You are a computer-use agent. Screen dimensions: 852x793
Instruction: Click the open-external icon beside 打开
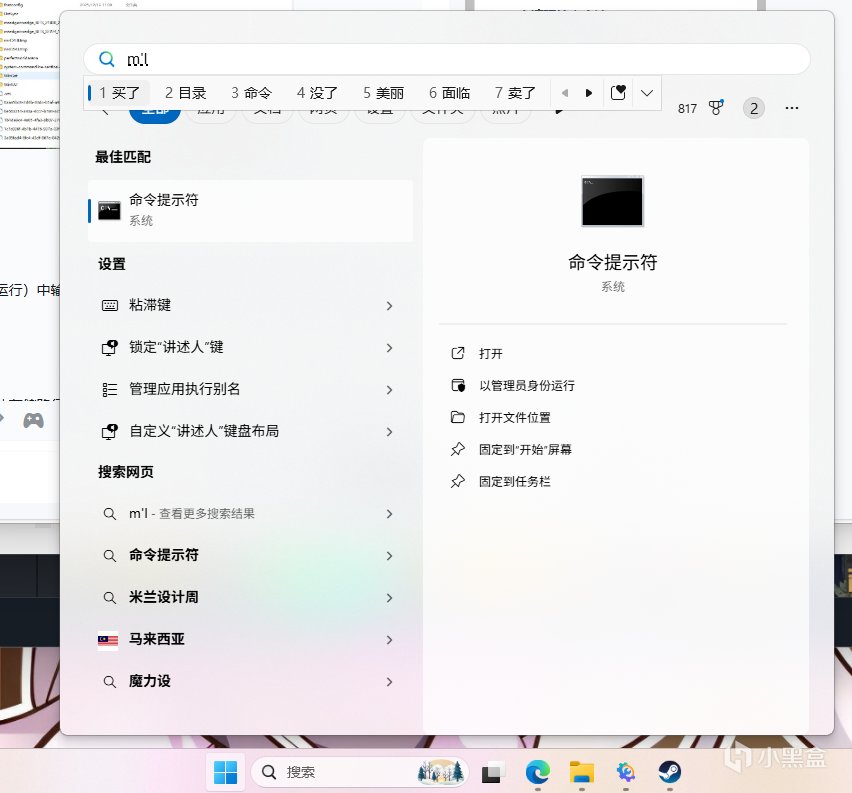pyautogui.click(x=458, y=353)
